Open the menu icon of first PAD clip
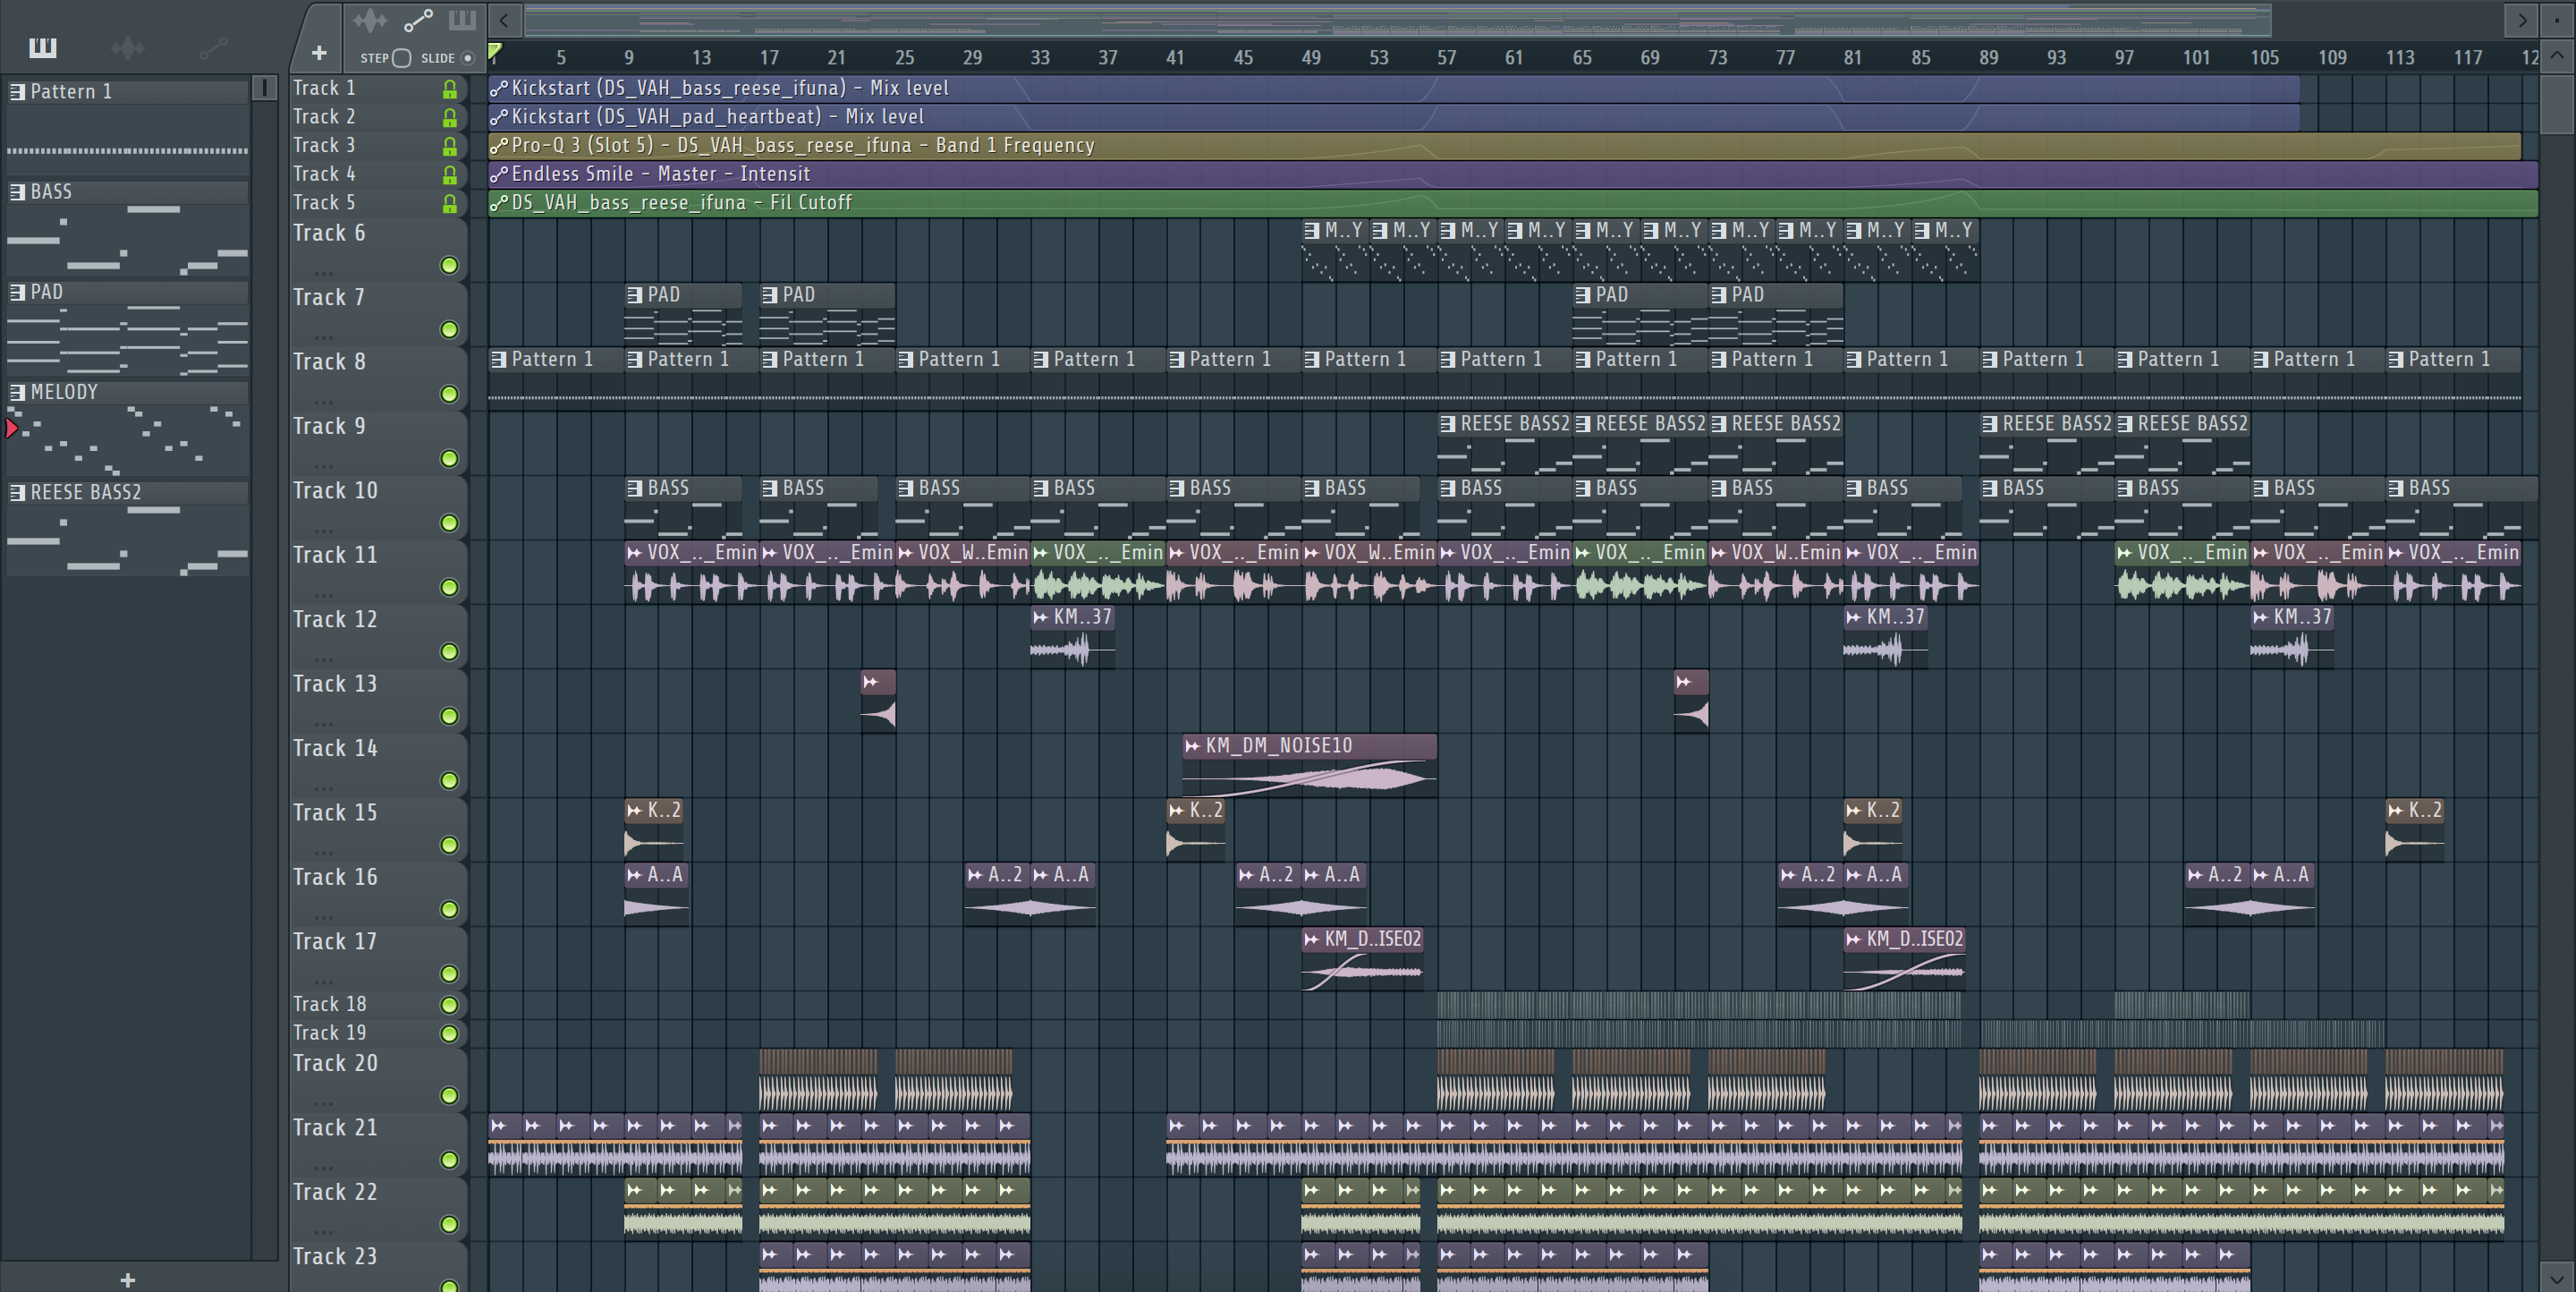2576x1292 pixels. (x=634, y=295)
